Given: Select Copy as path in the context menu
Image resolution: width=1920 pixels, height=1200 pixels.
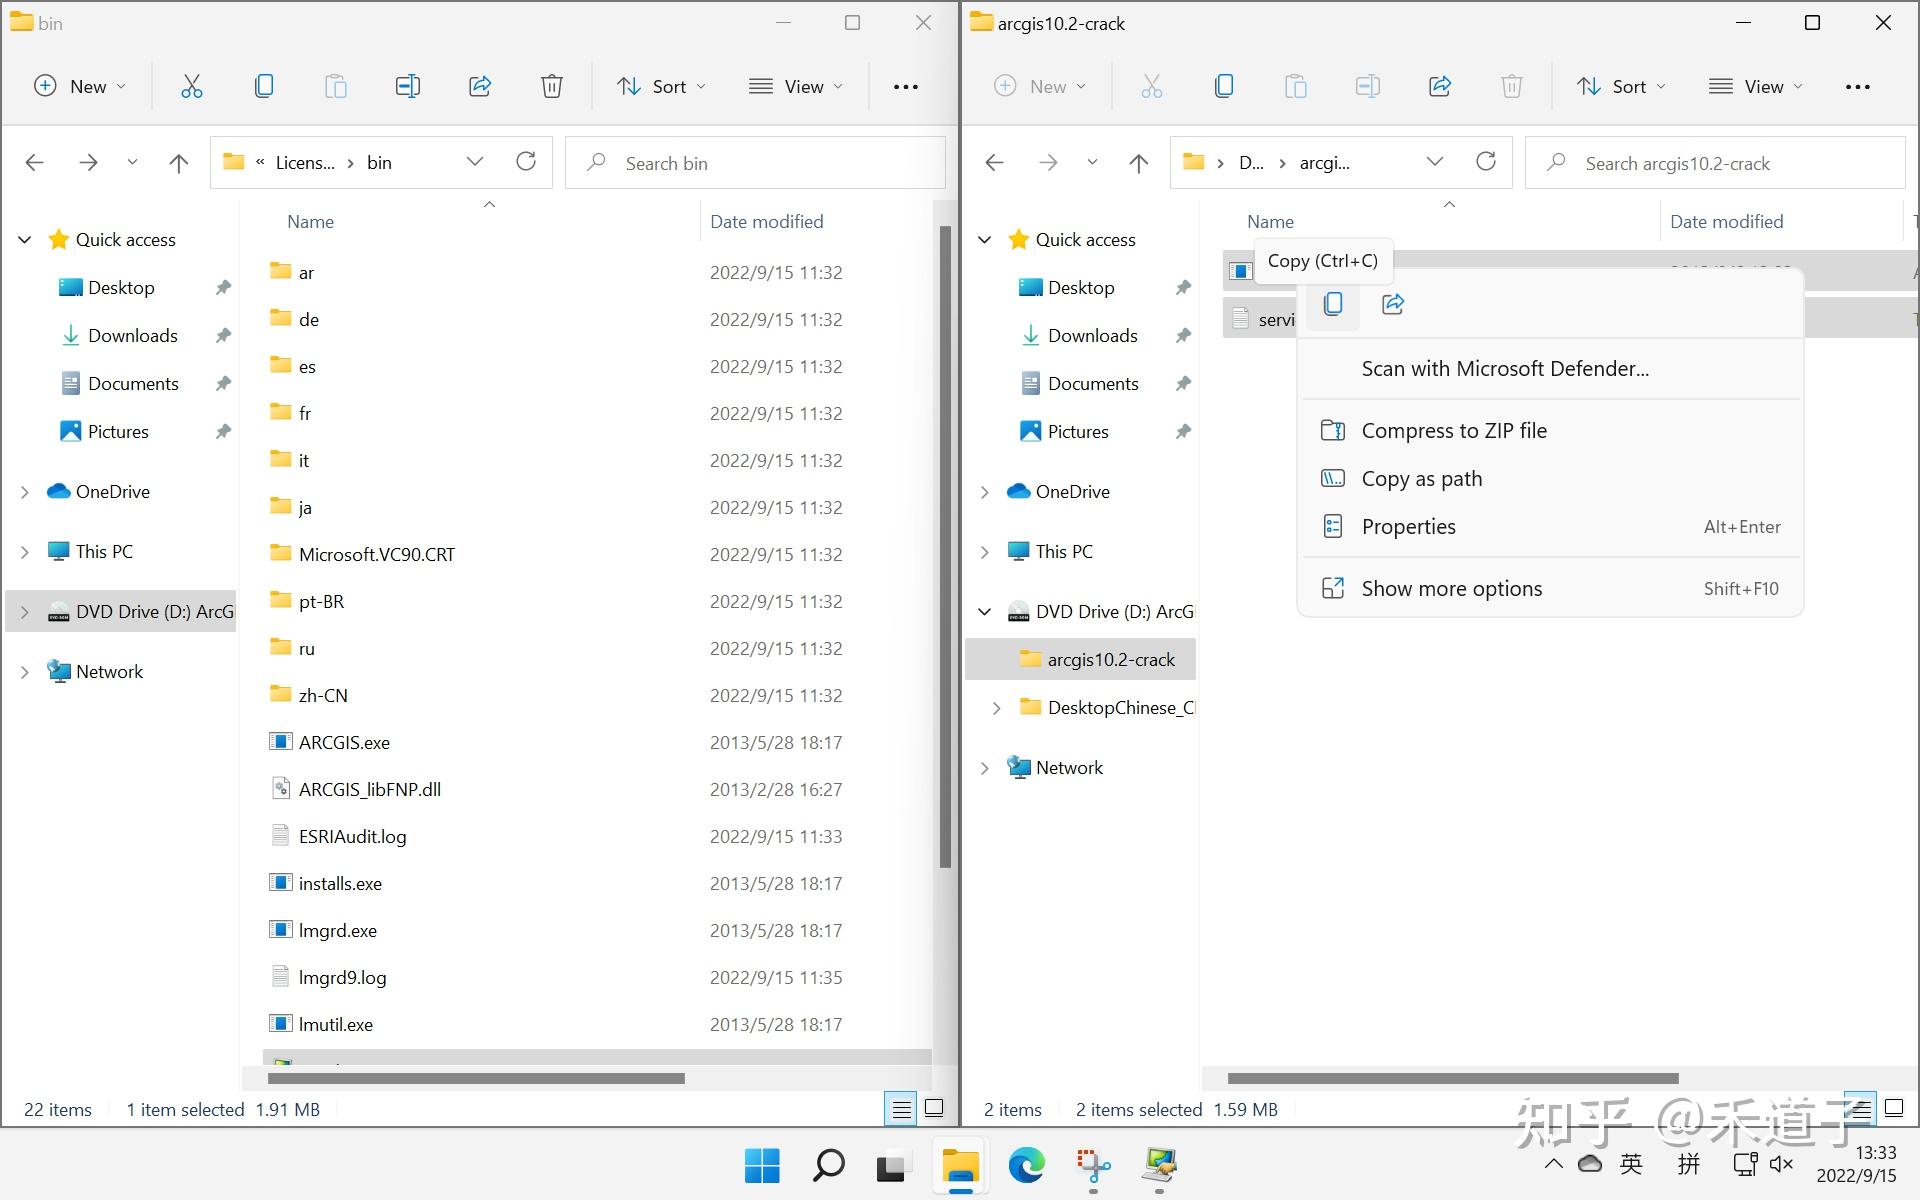Looking at the screenshot, I should [x=1421, y=478].
